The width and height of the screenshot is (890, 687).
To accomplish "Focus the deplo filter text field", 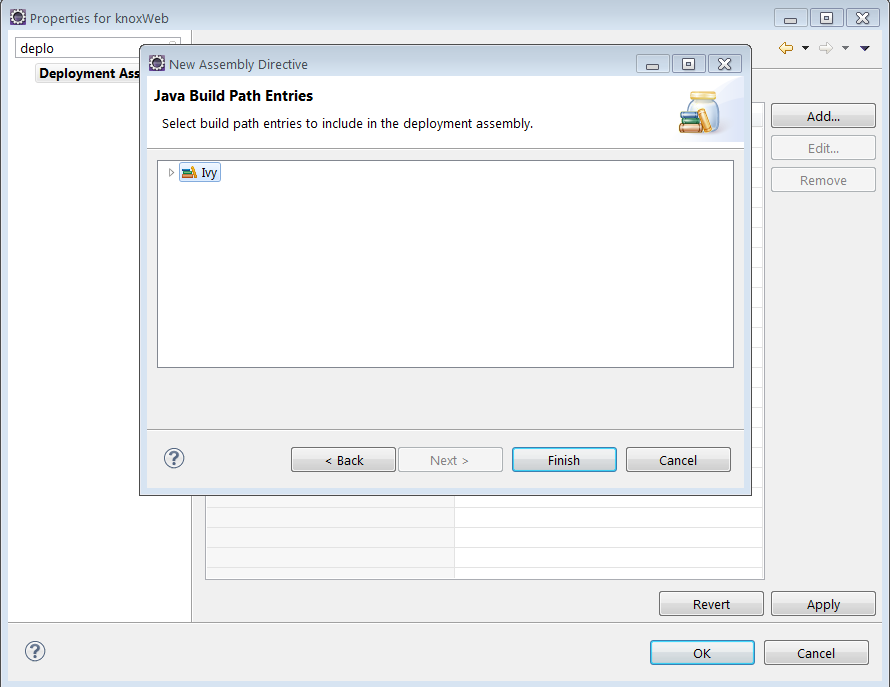I will pyautogui.click(x=79, y=48).
